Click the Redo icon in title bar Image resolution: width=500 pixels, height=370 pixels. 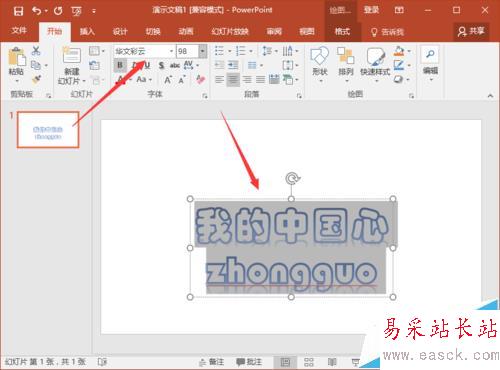pos(58,11)
